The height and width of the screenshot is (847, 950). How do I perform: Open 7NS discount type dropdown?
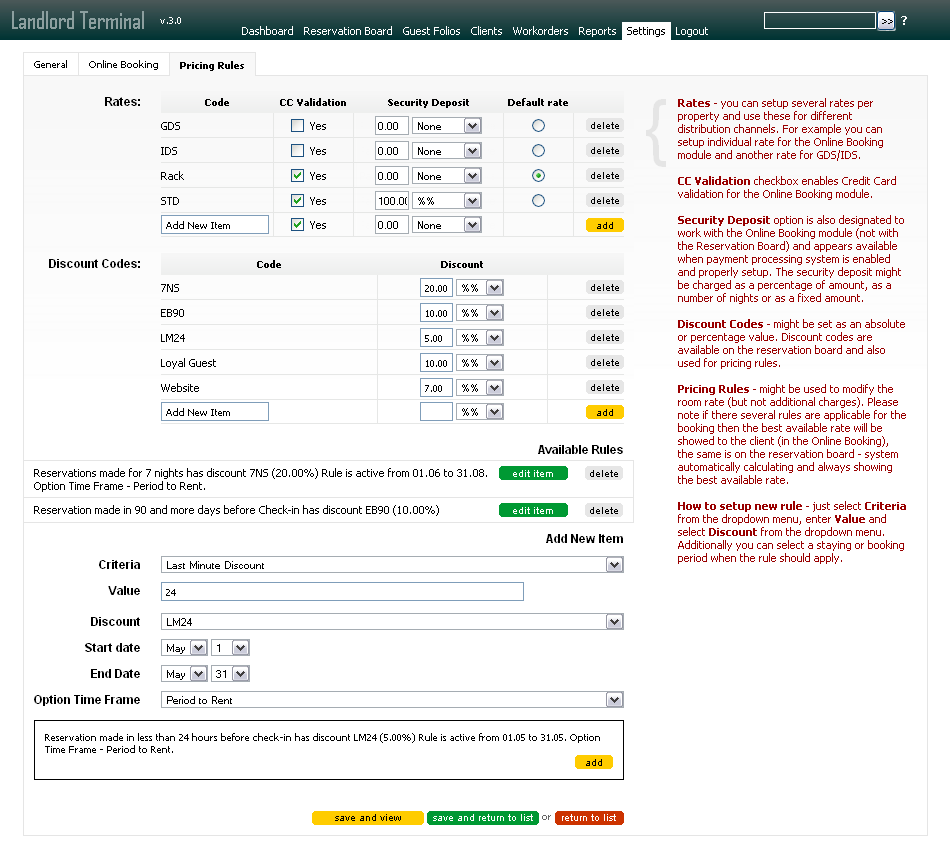click(479, 288)
